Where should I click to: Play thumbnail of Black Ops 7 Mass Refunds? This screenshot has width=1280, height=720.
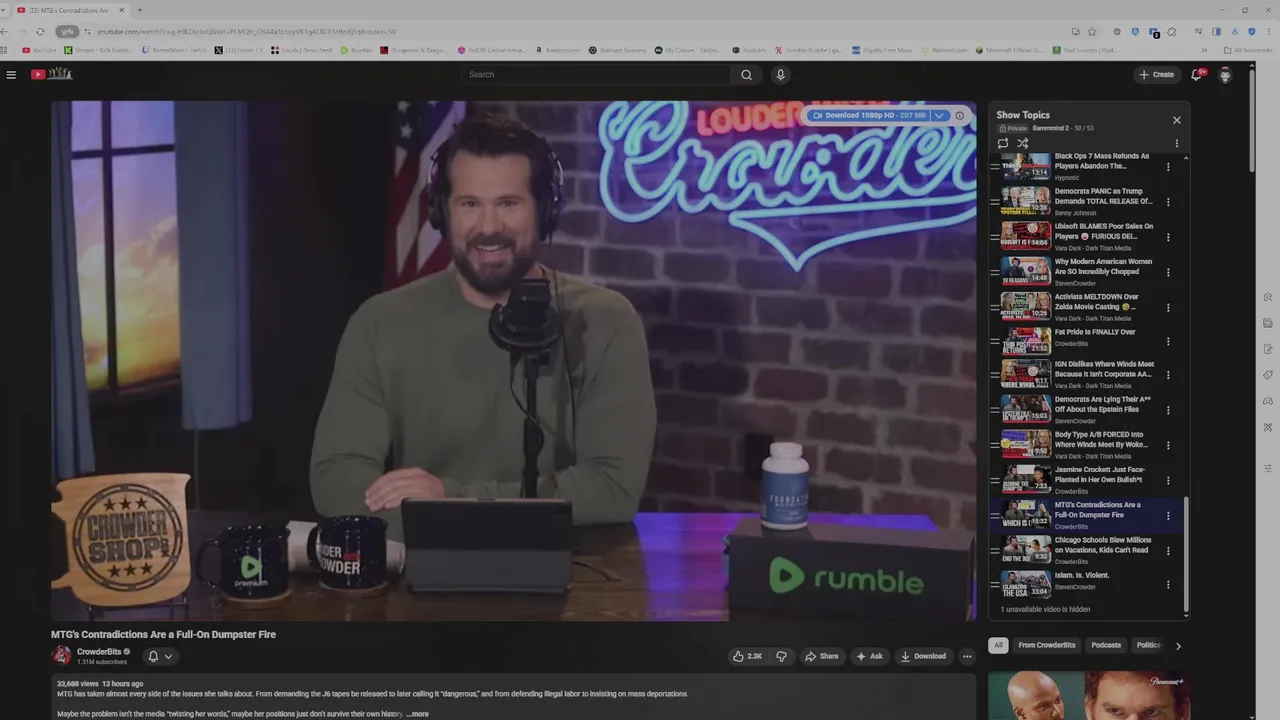(1026, 166)
